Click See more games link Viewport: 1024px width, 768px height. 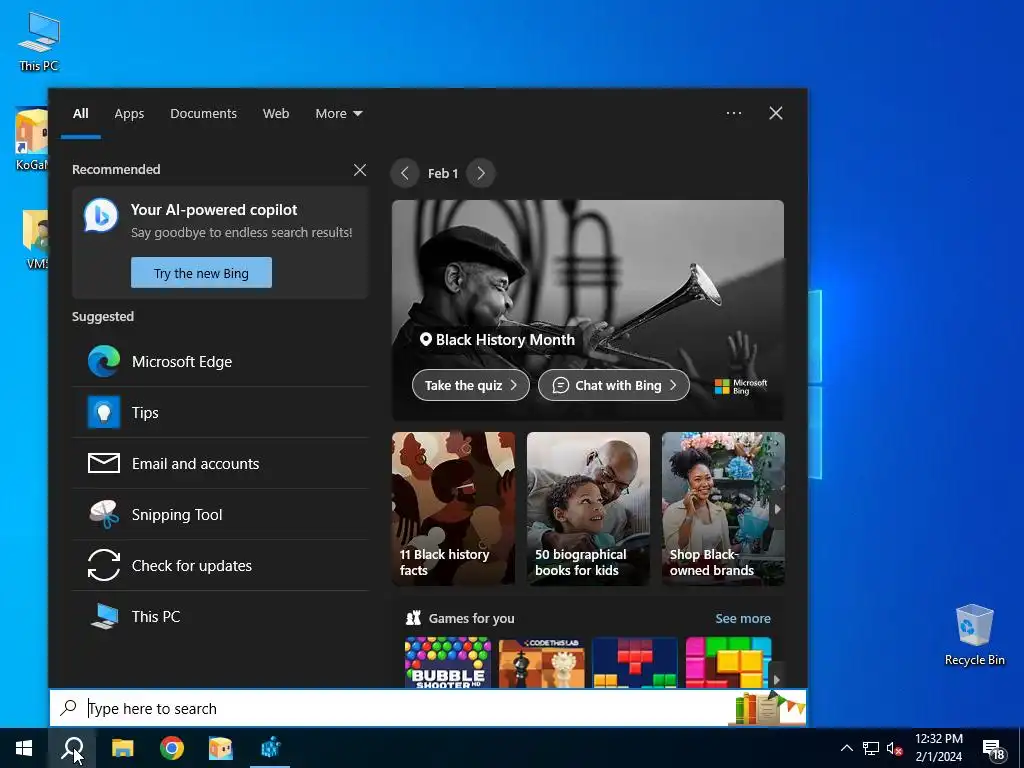[743, 618]
